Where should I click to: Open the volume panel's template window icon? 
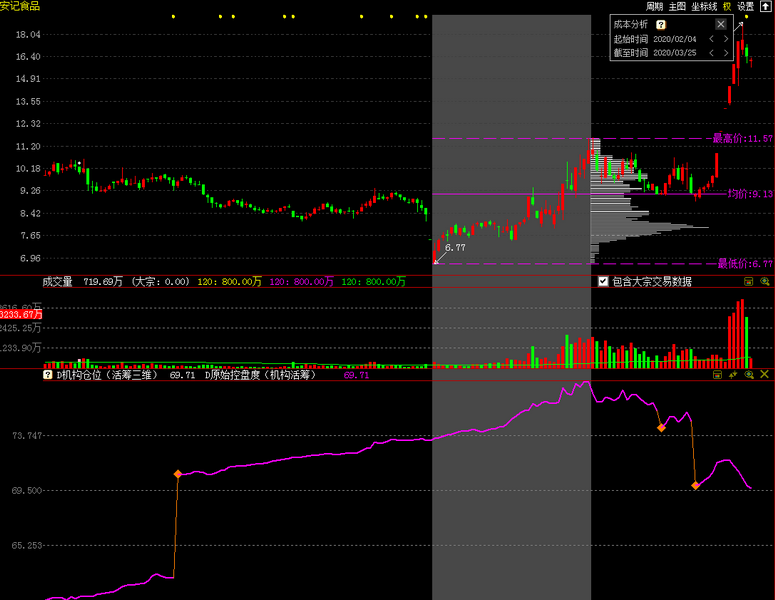click(748, 282)
